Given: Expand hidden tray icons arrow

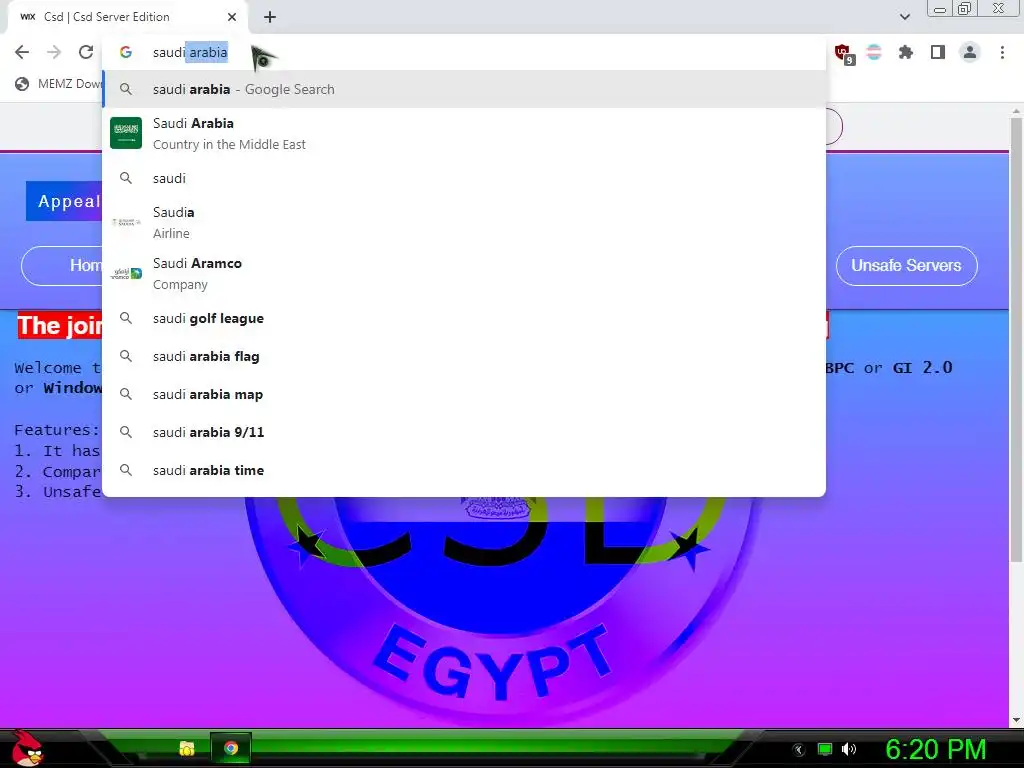Looking at the screenshot, I should [799, 750].
